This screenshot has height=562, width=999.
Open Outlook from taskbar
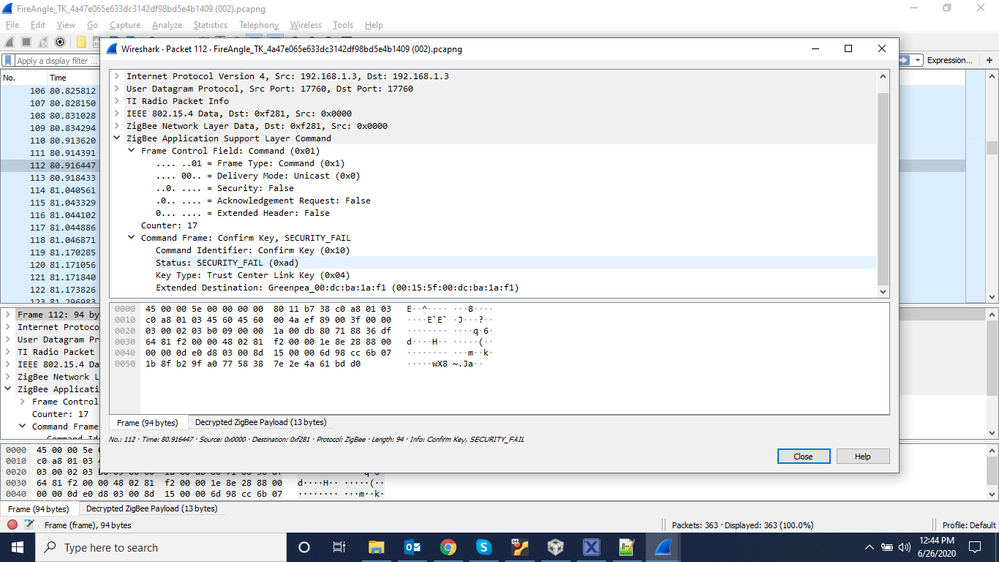coord(412,547)
